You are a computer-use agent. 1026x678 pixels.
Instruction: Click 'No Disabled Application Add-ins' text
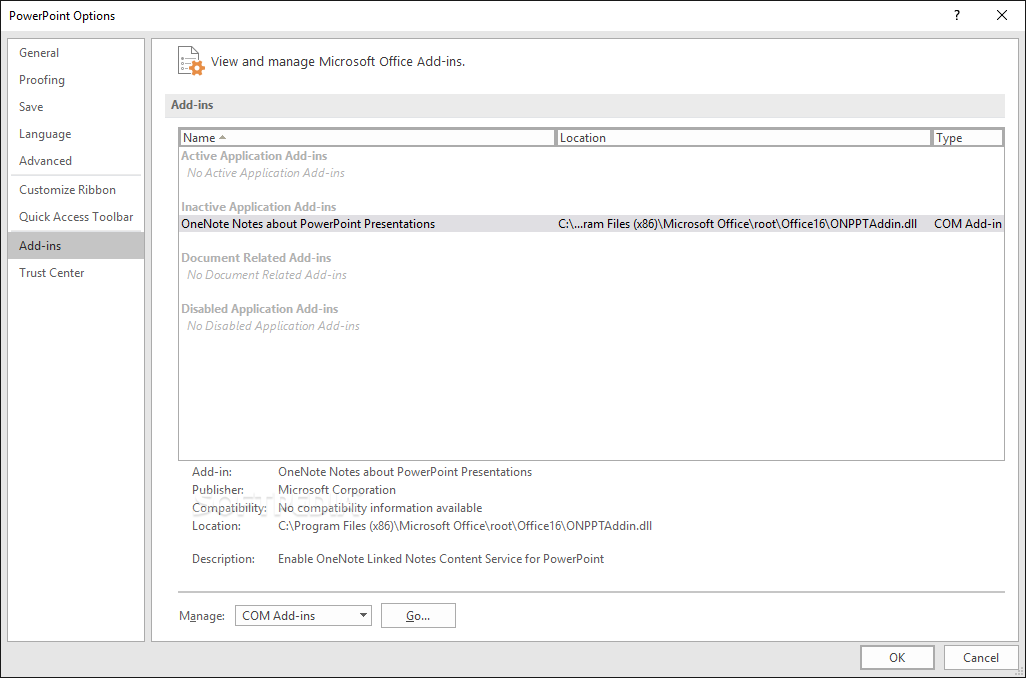(274, 326)
